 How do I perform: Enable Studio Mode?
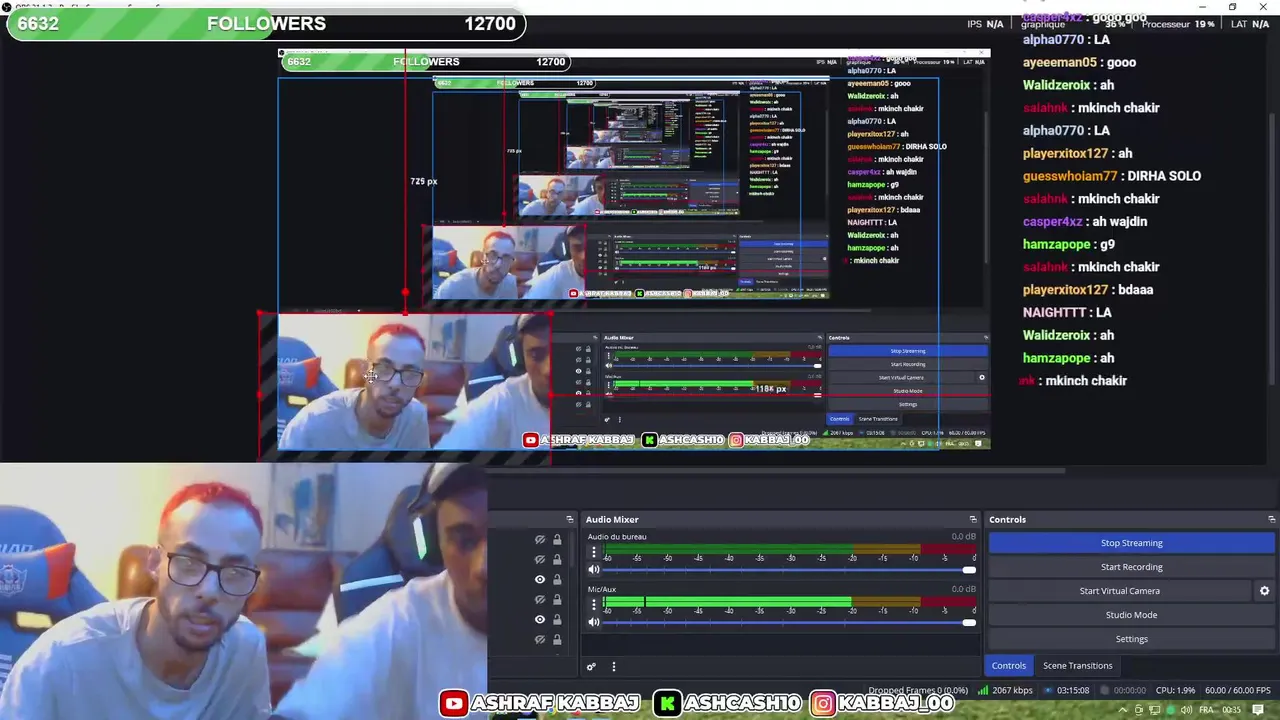[1131, 615]
